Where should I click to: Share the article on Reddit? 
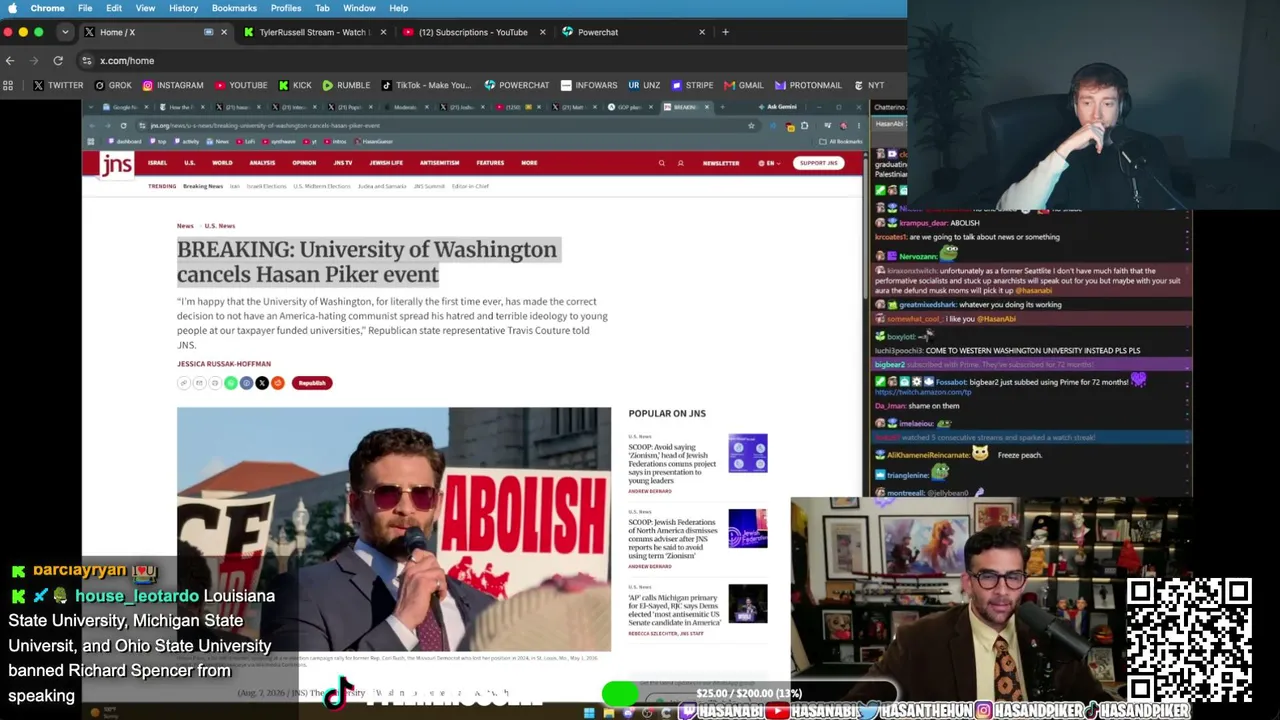click(x=278, y=383)
